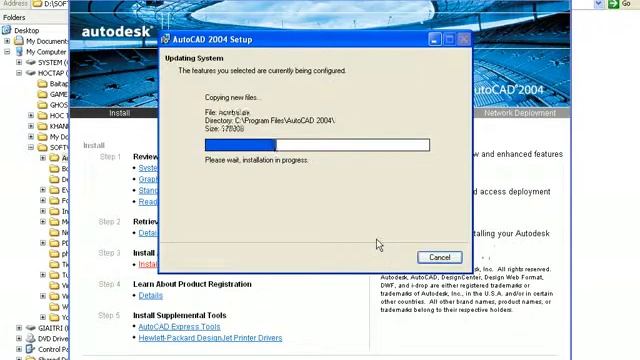Select the GHOS folder icon

(42, 105)
